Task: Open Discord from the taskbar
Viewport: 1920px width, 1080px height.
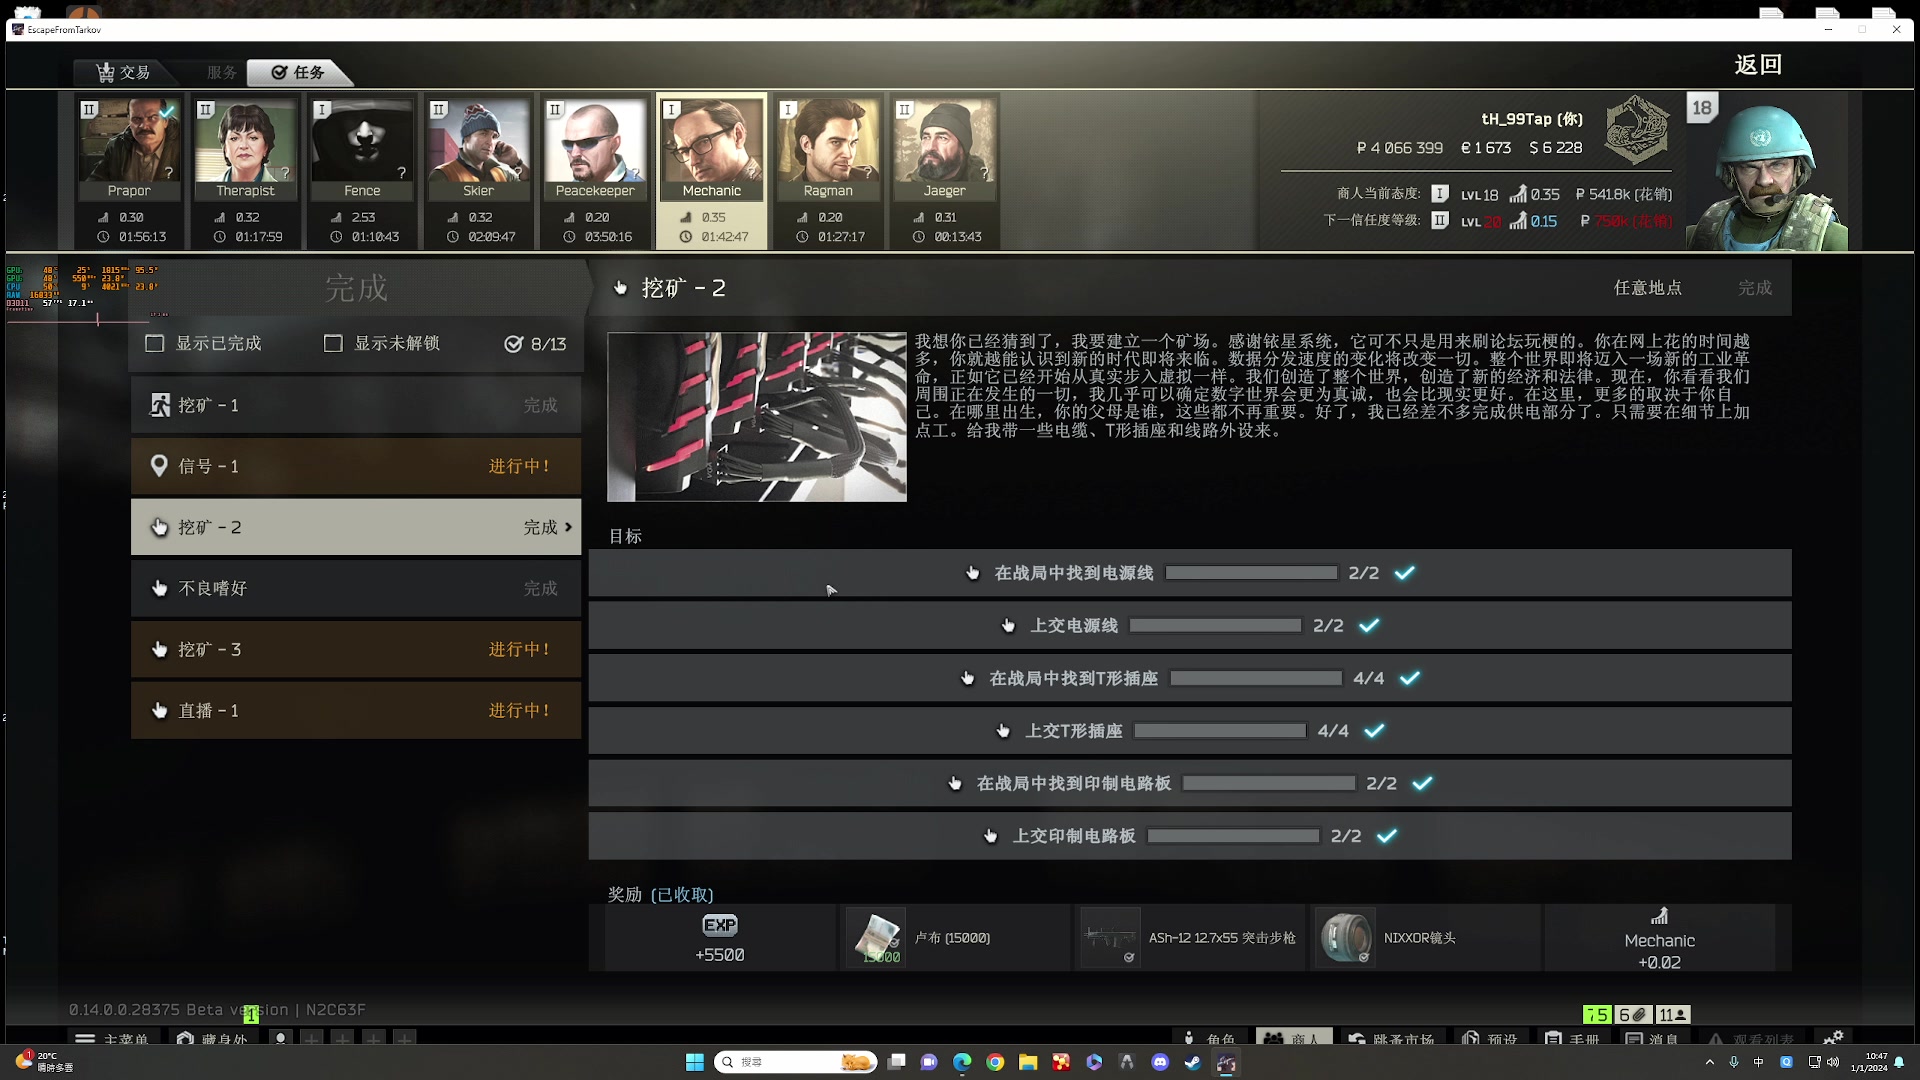Action: tap(1160, 1062)
